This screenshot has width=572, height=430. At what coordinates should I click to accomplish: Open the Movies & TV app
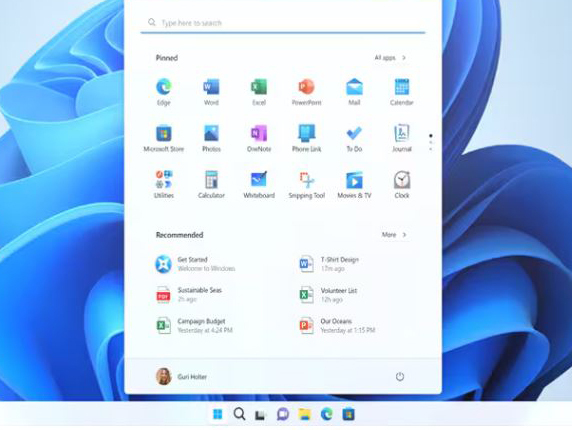(x=354, y=185)
